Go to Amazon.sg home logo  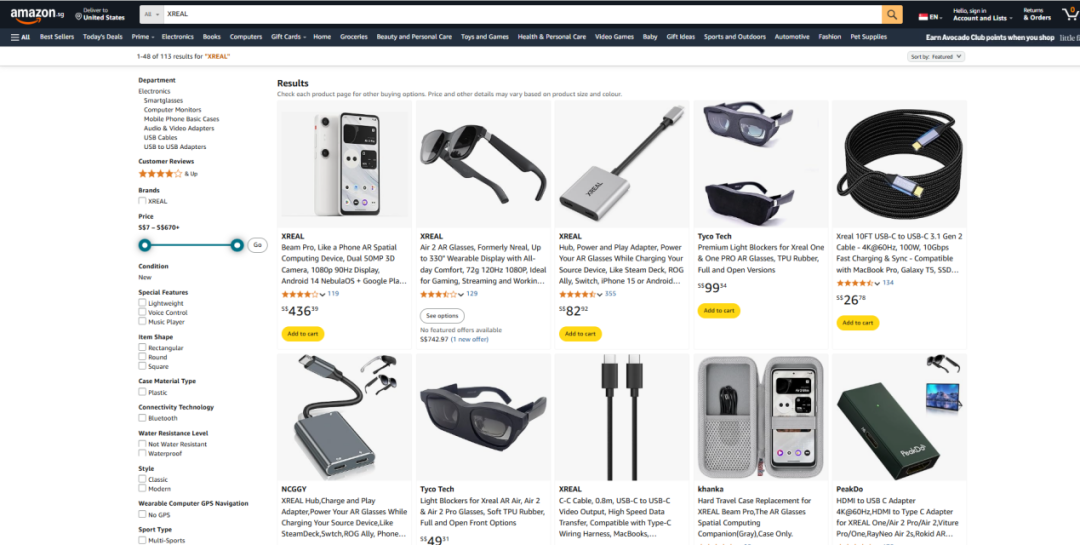coord(37,14)
